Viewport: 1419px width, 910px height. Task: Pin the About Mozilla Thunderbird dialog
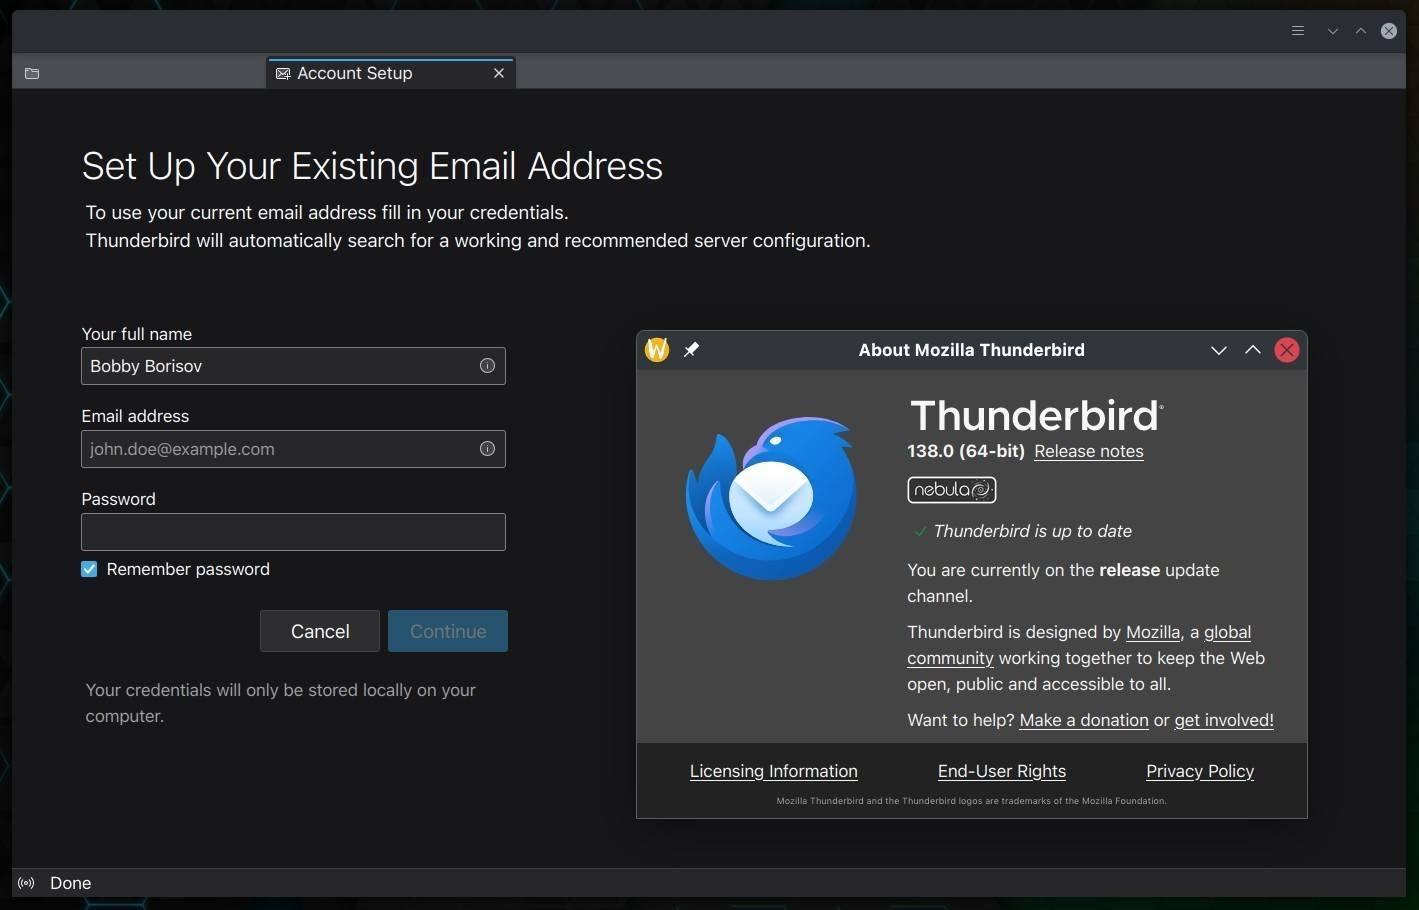pos(690,349)
